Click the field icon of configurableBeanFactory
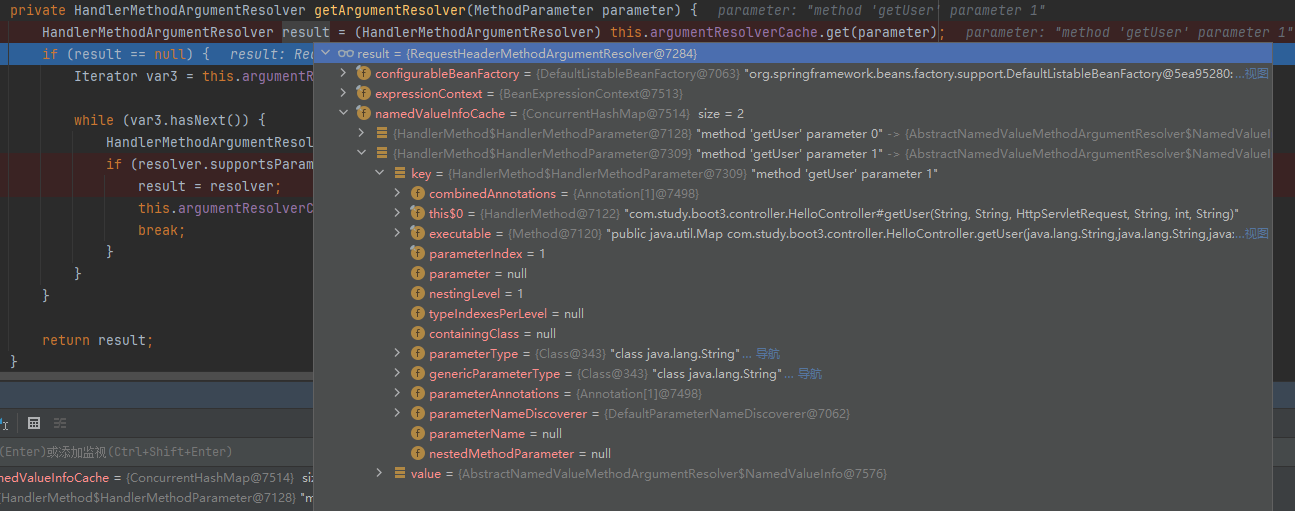1295x511 pixels. tap(364, 73)
